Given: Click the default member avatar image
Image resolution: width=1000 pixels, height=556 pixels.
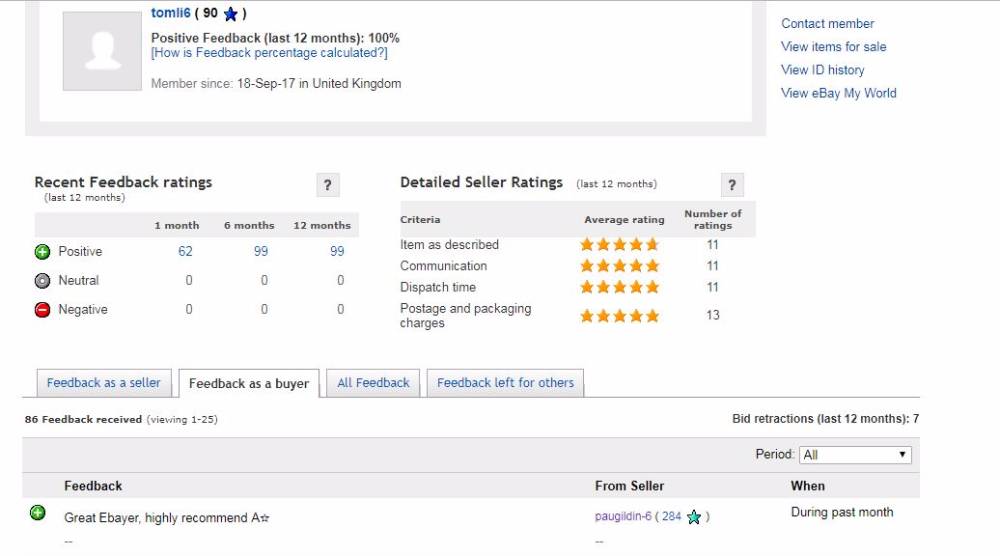Looking at the screenshot, I should point(102,51).
